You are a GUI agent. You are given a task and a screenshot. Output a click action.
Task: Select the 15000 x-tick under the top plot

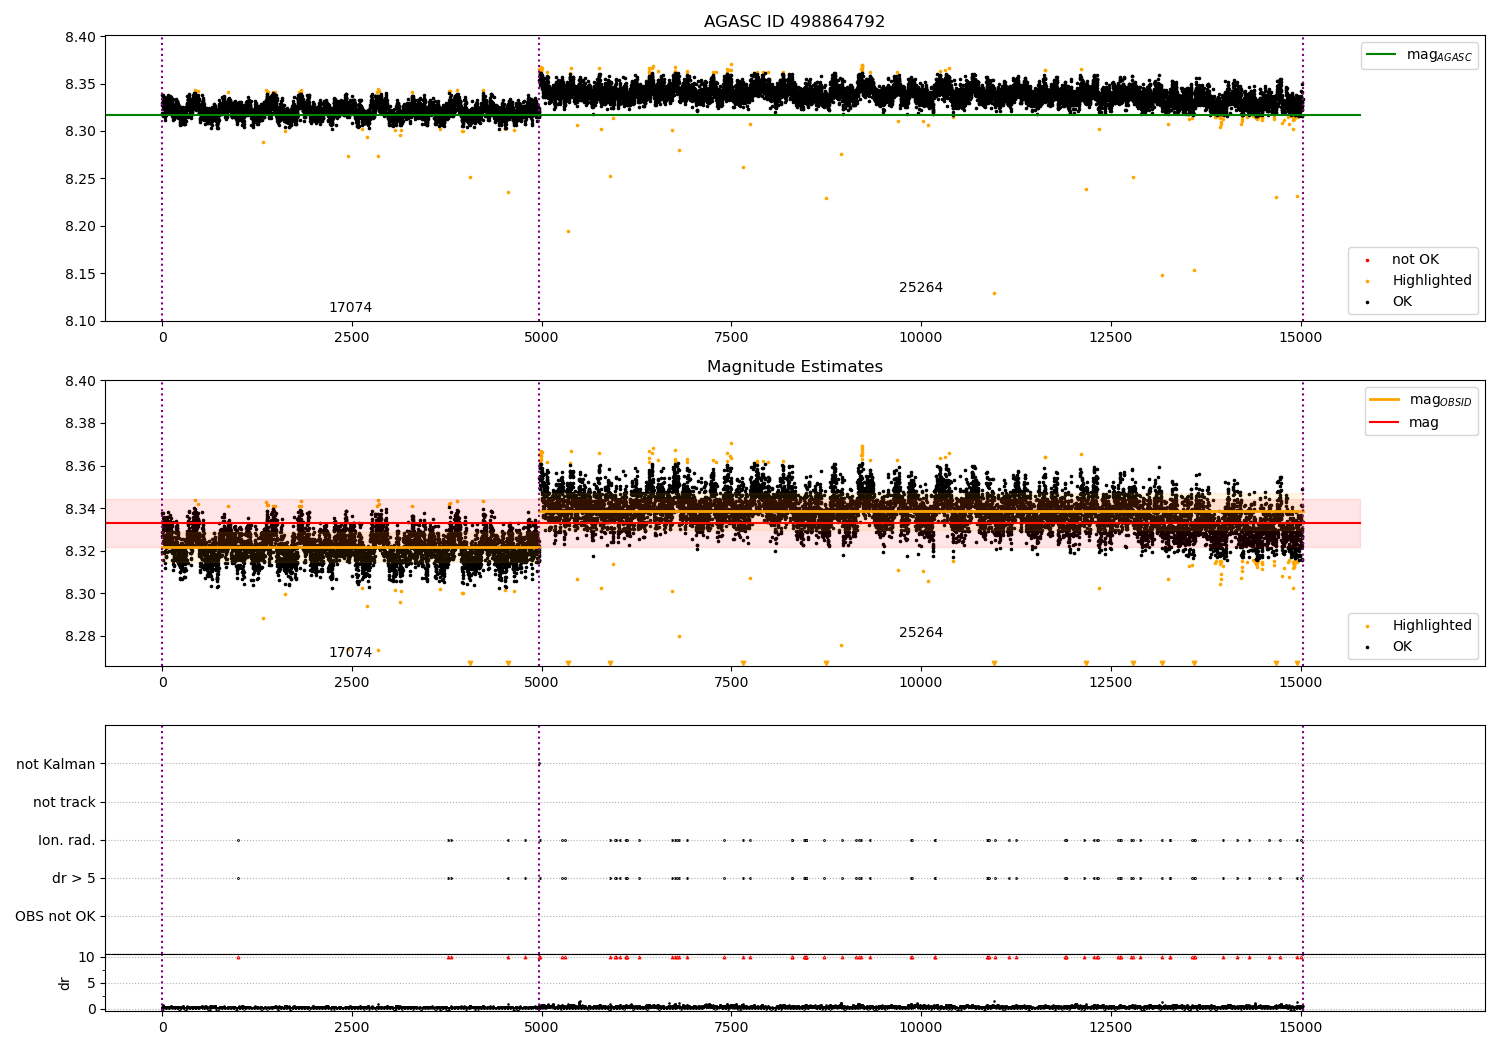pyautogui.click(x=1300, y=338)
